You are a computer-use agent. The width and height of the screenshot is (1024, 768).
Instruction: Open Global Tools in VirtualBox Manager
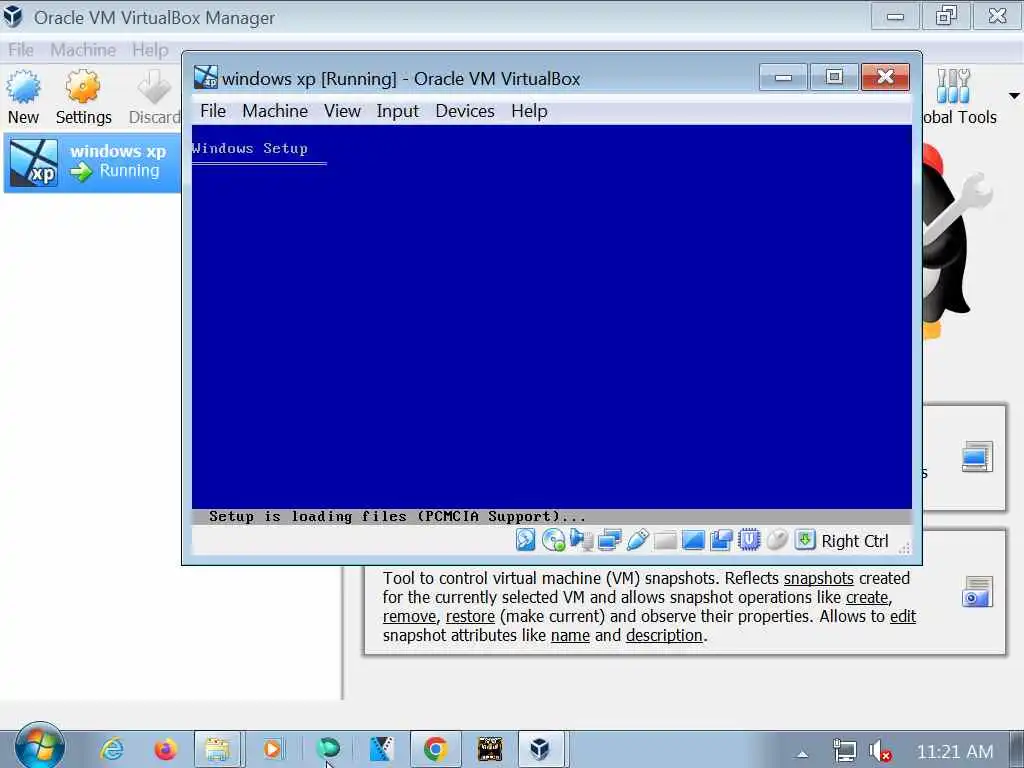tap(960, 97)
